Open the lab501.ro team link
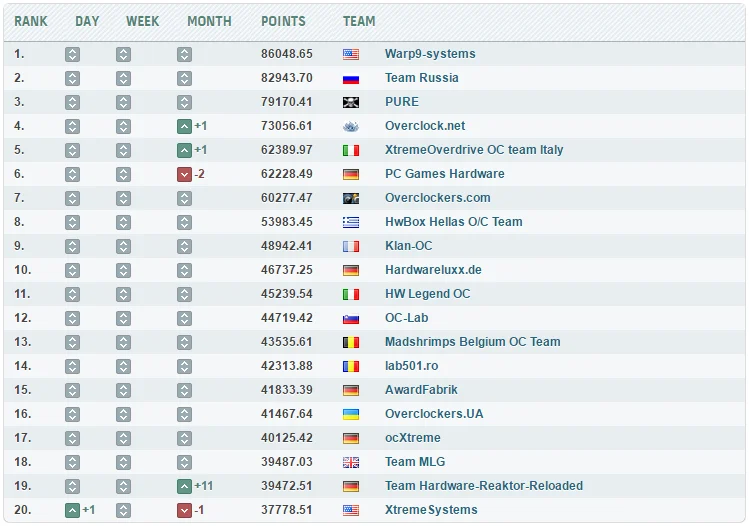This screenshot has height=526, width=749. [411, 365]
